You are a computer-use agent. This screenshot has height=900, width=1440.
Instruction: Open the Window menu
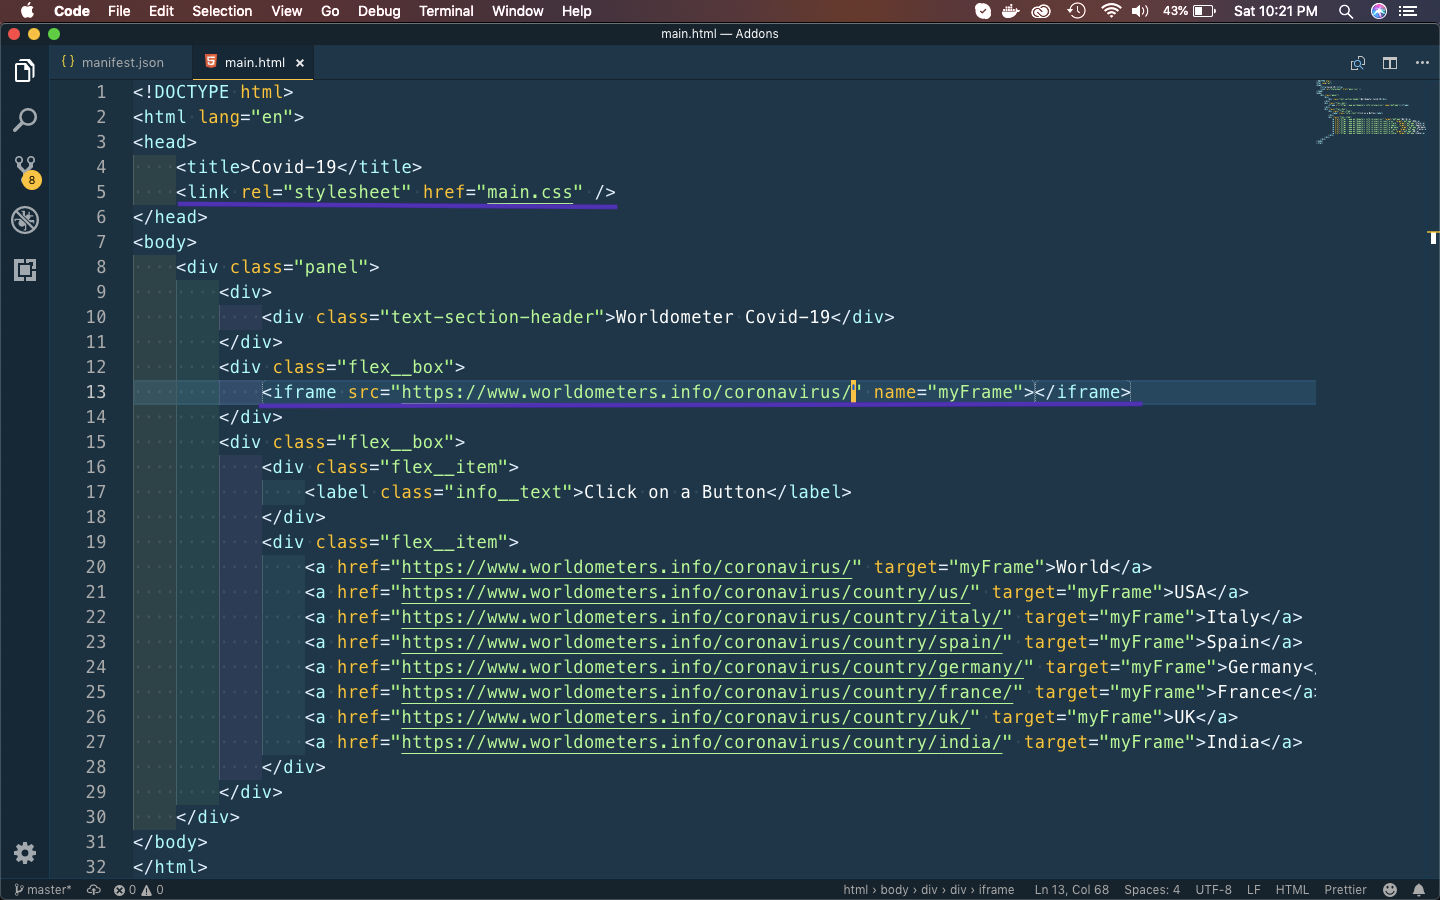tap(517, 11)
